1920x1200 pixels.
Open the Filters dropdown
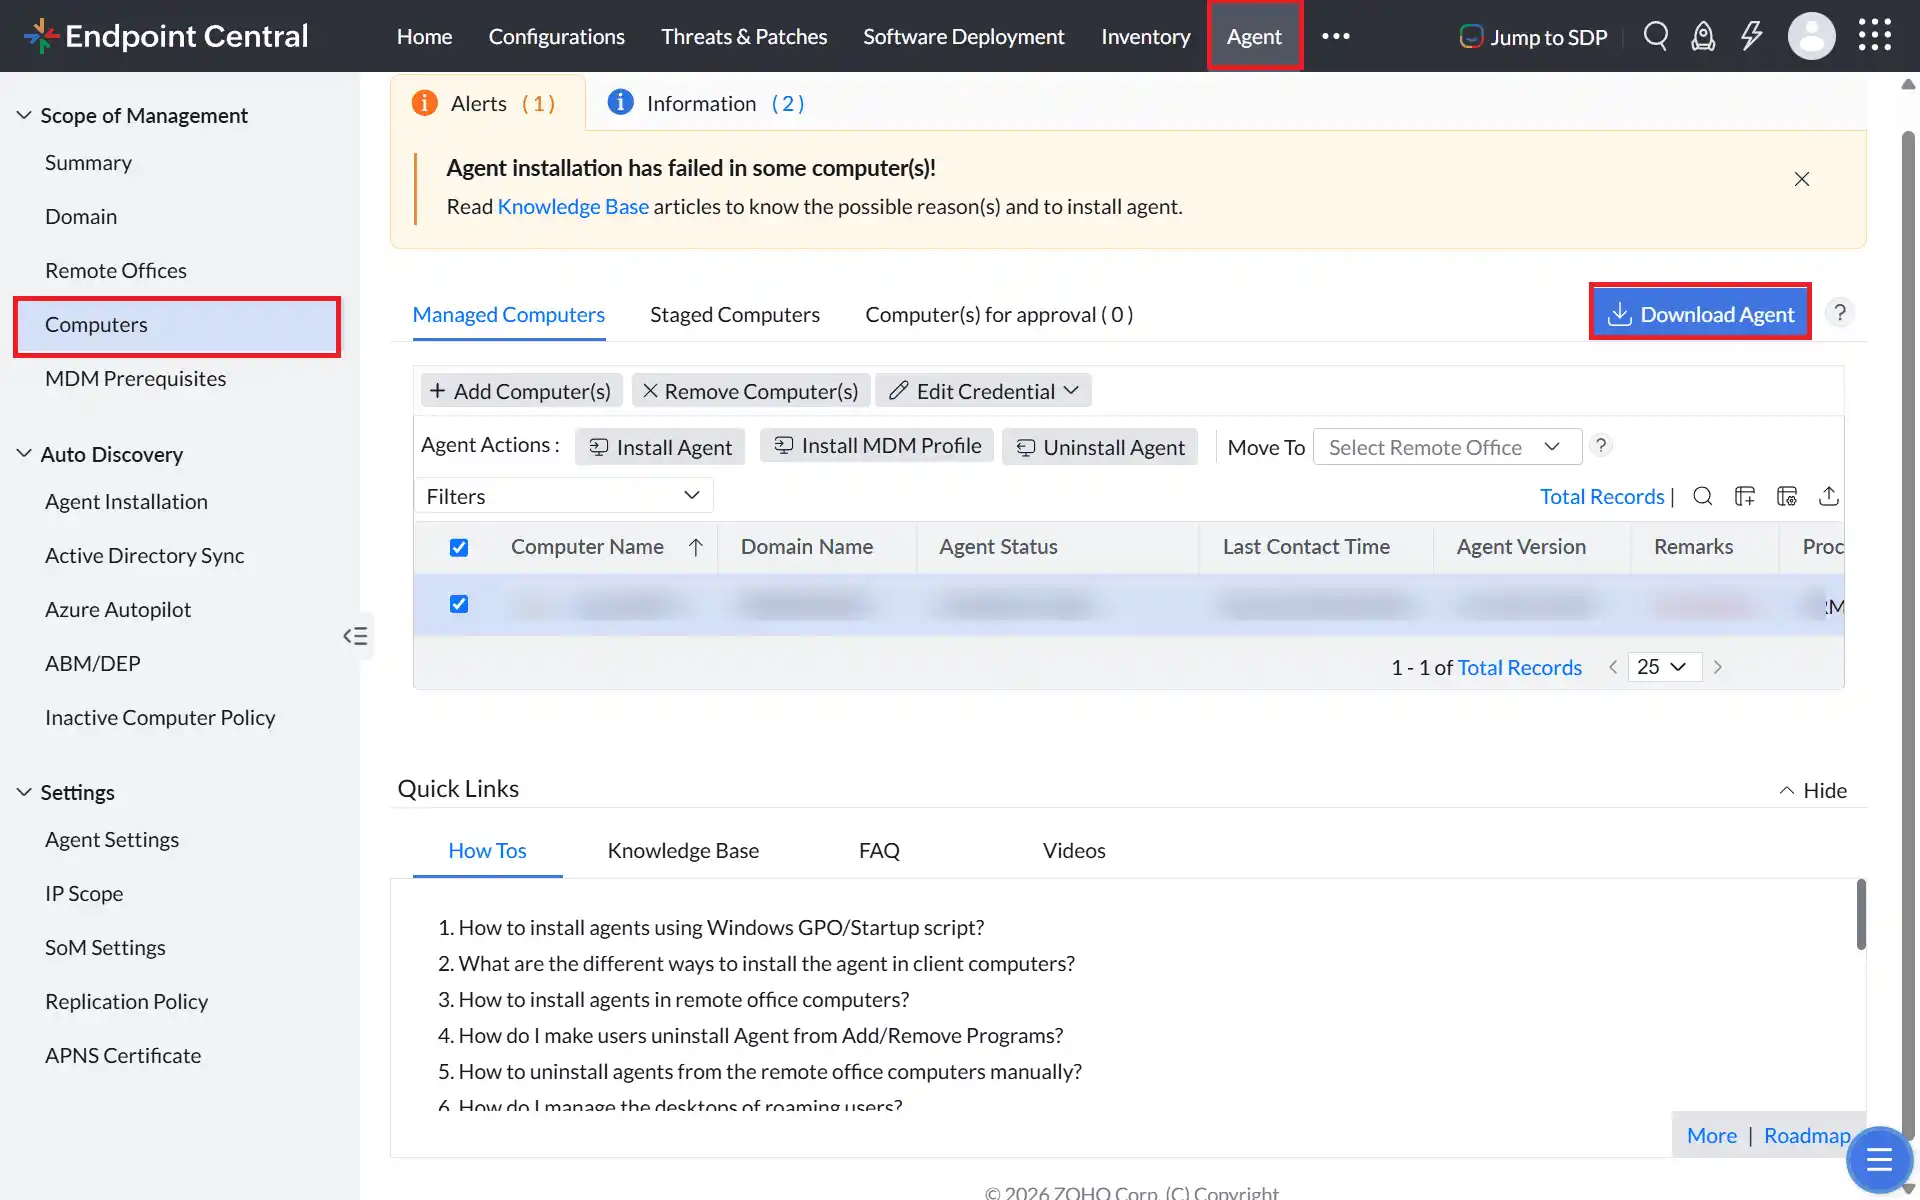(x=564, y=496)
